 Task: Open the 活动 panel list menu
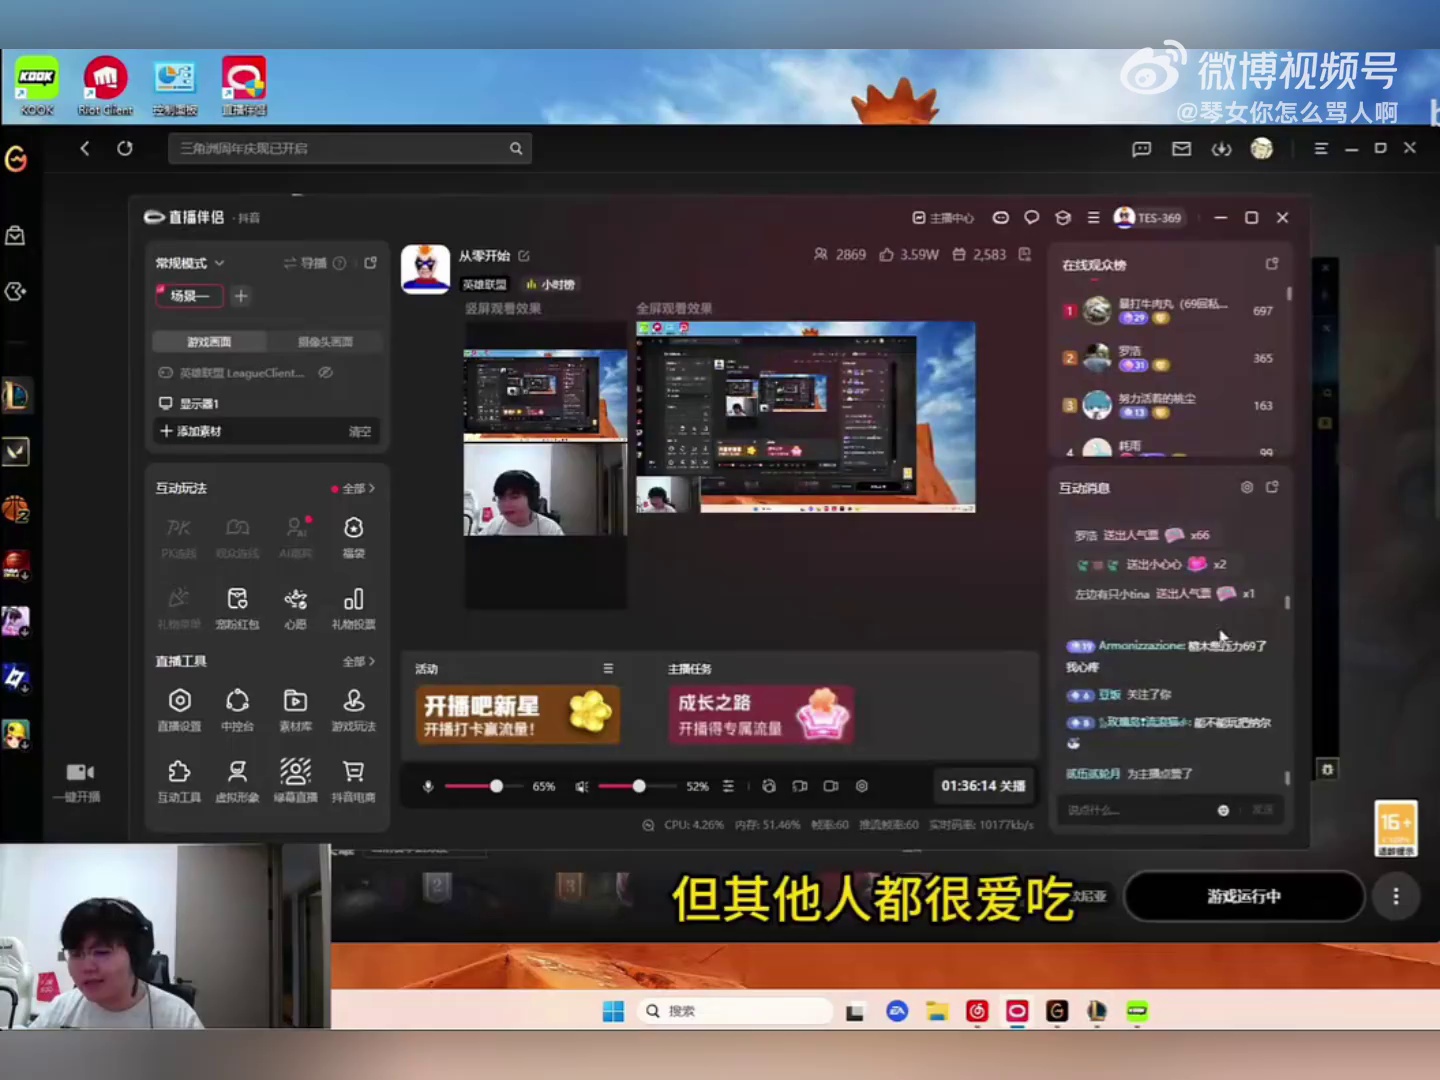608,668
